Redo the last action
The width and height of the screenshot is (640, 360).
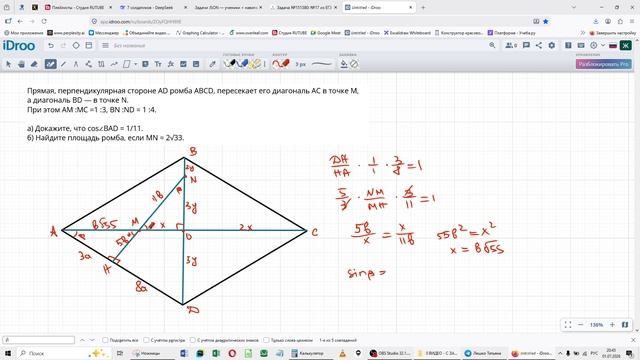coord(63,46)
